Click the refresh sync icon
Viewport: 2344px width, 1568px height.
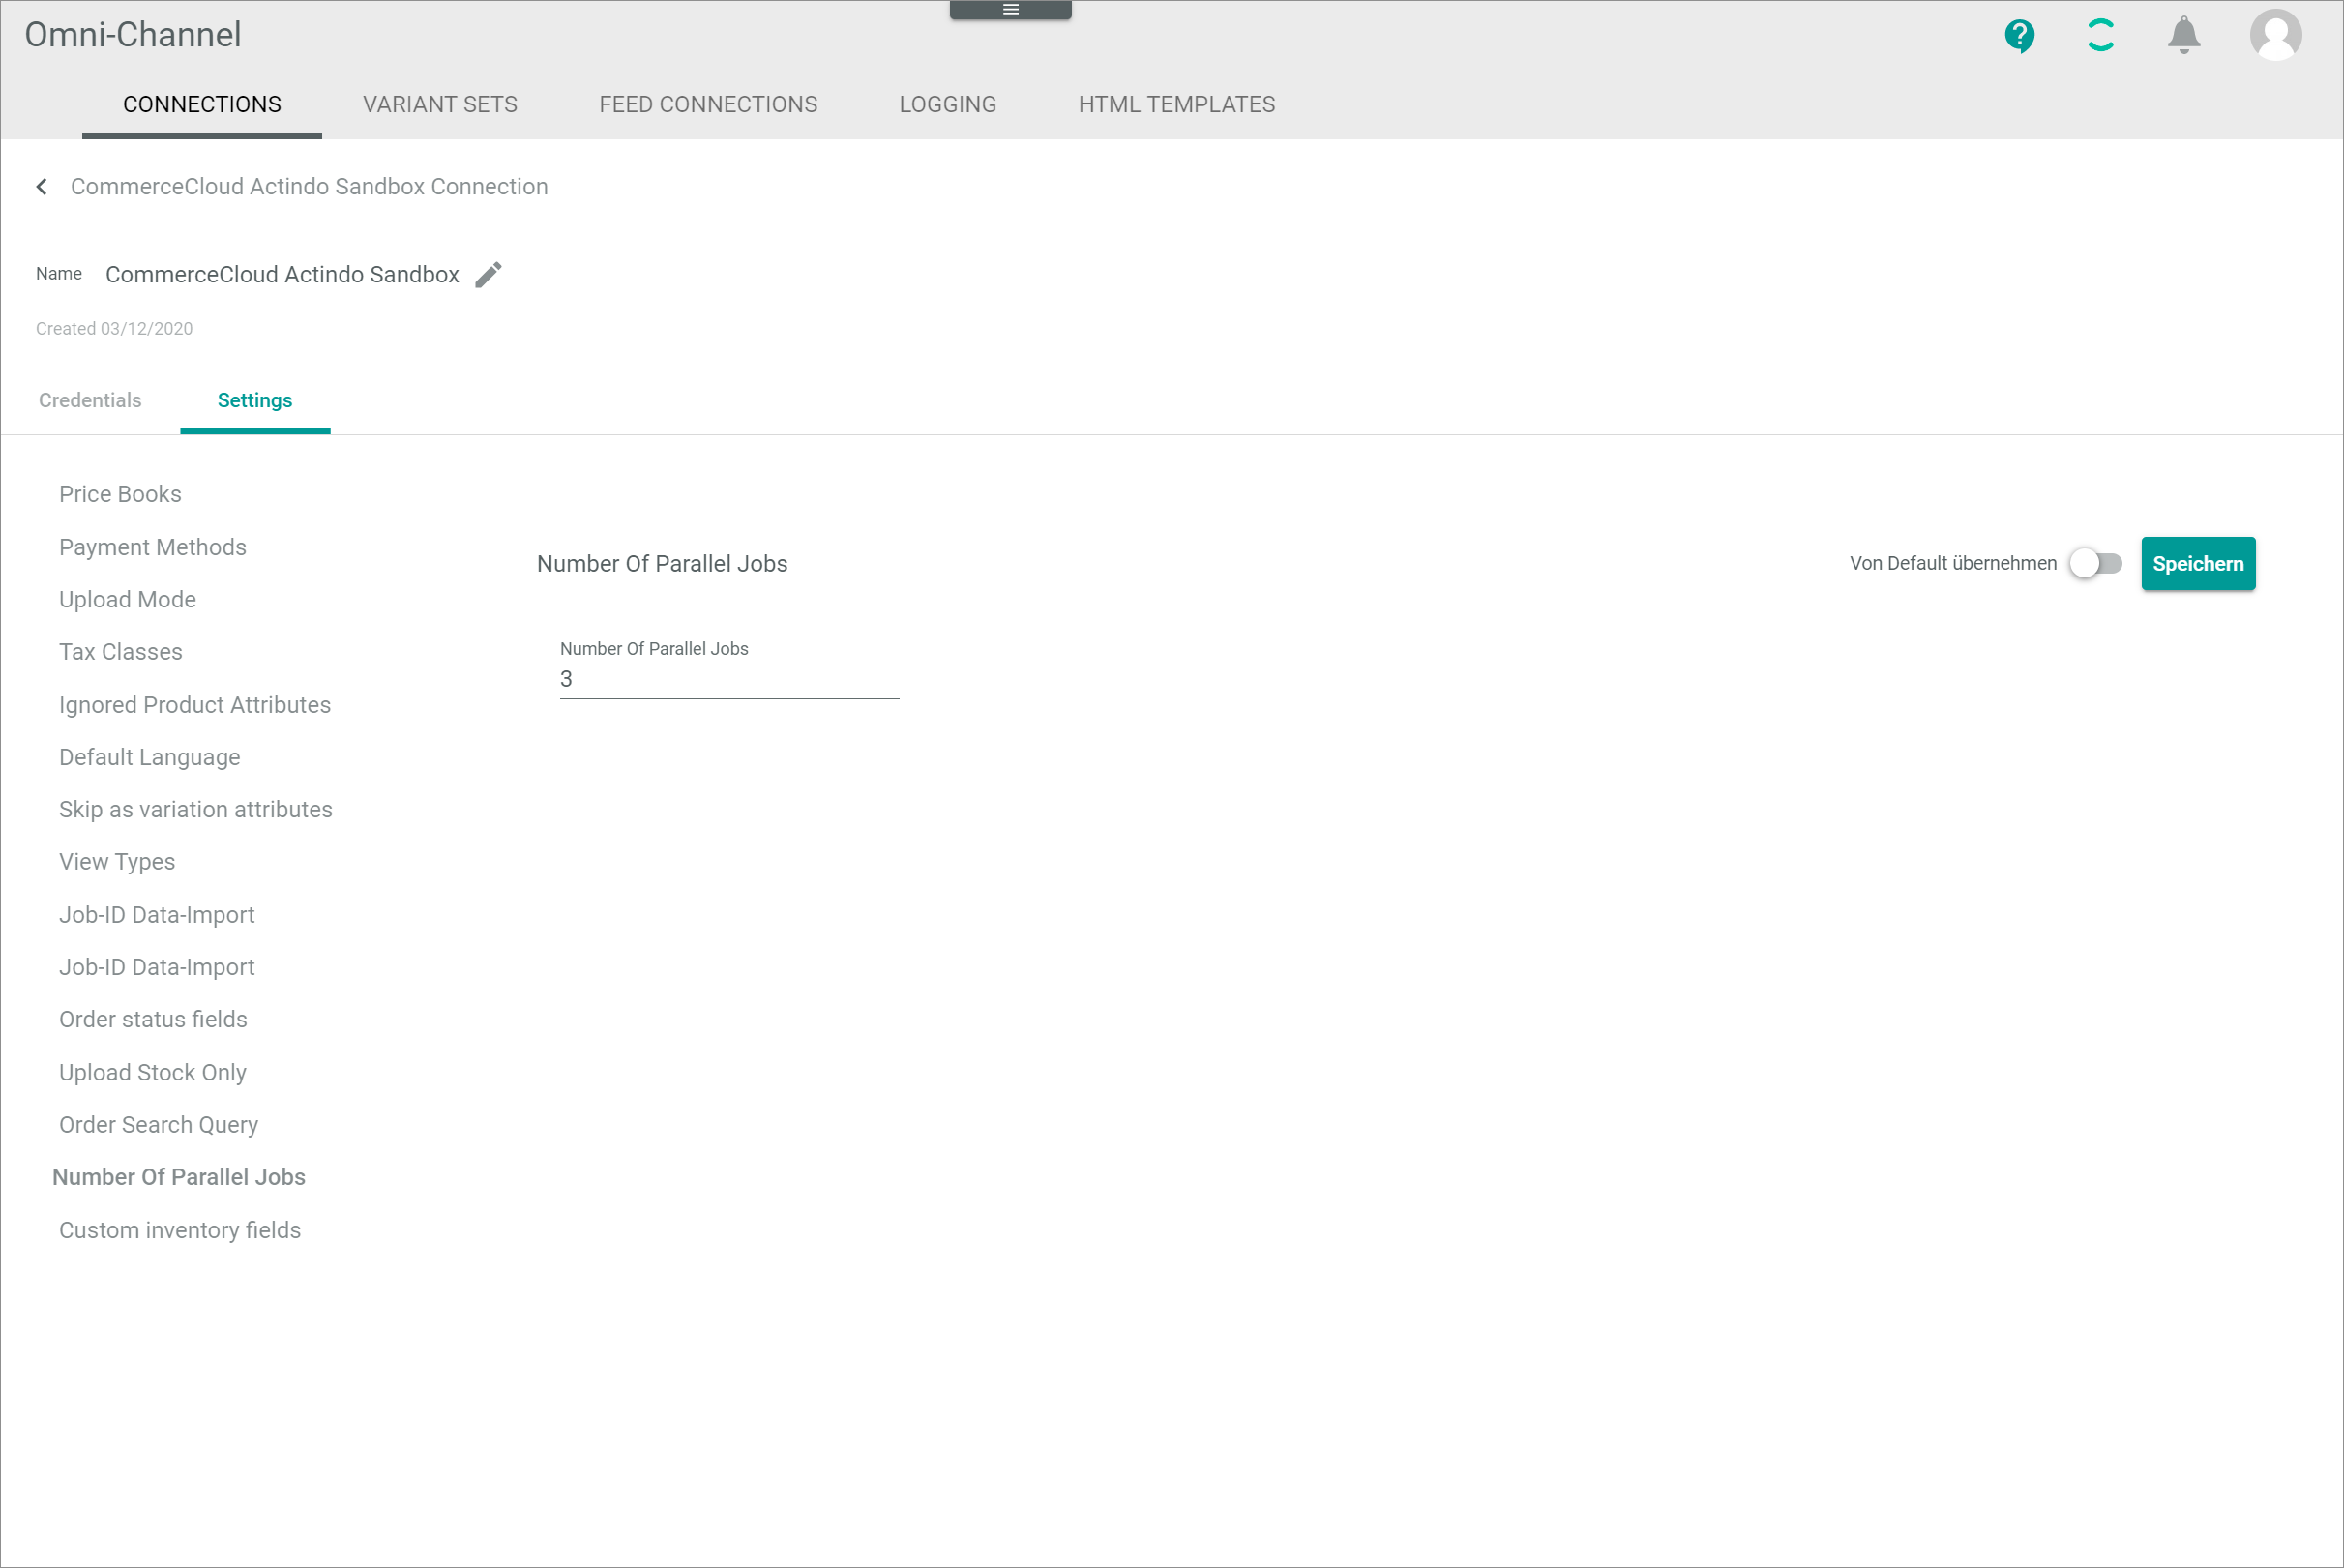[2101, 35]
